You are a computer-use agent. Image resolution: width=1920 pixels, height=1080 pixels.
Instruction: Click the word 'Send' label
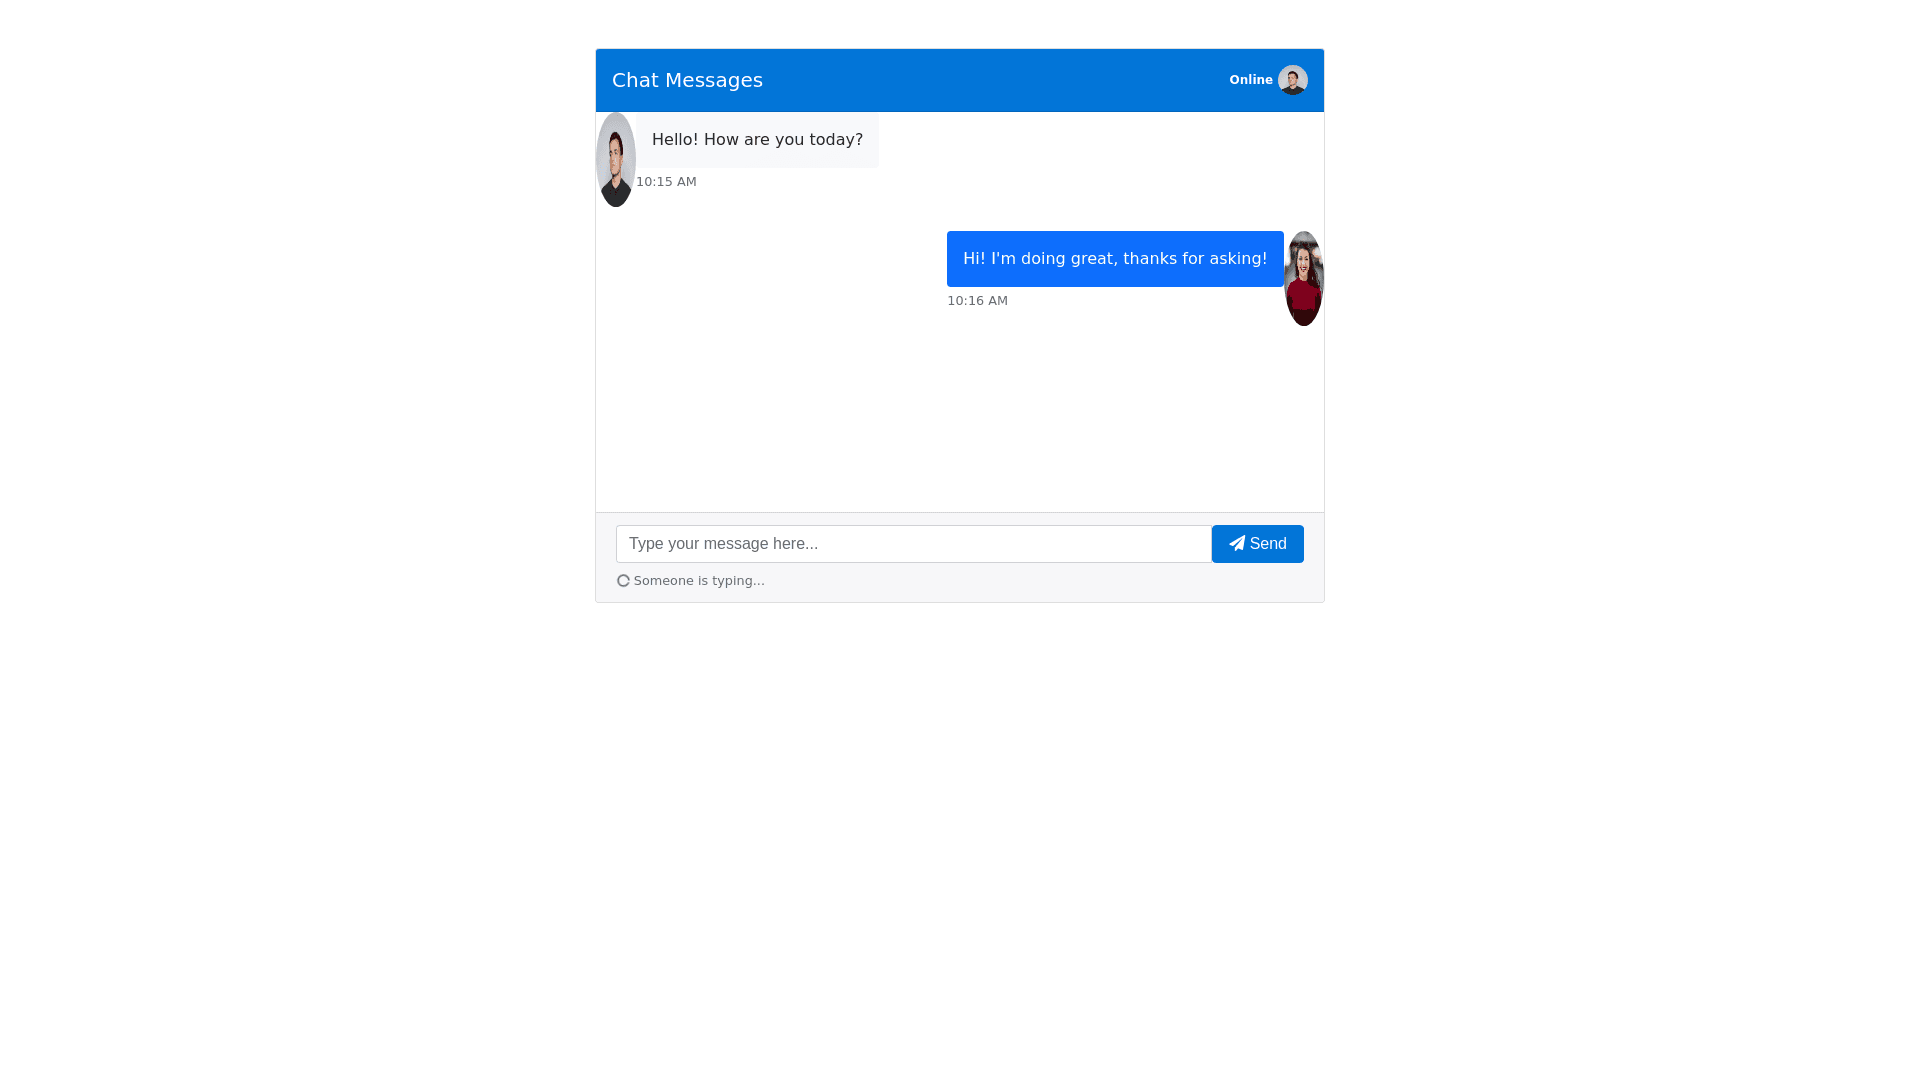(x=1268, y=544)
